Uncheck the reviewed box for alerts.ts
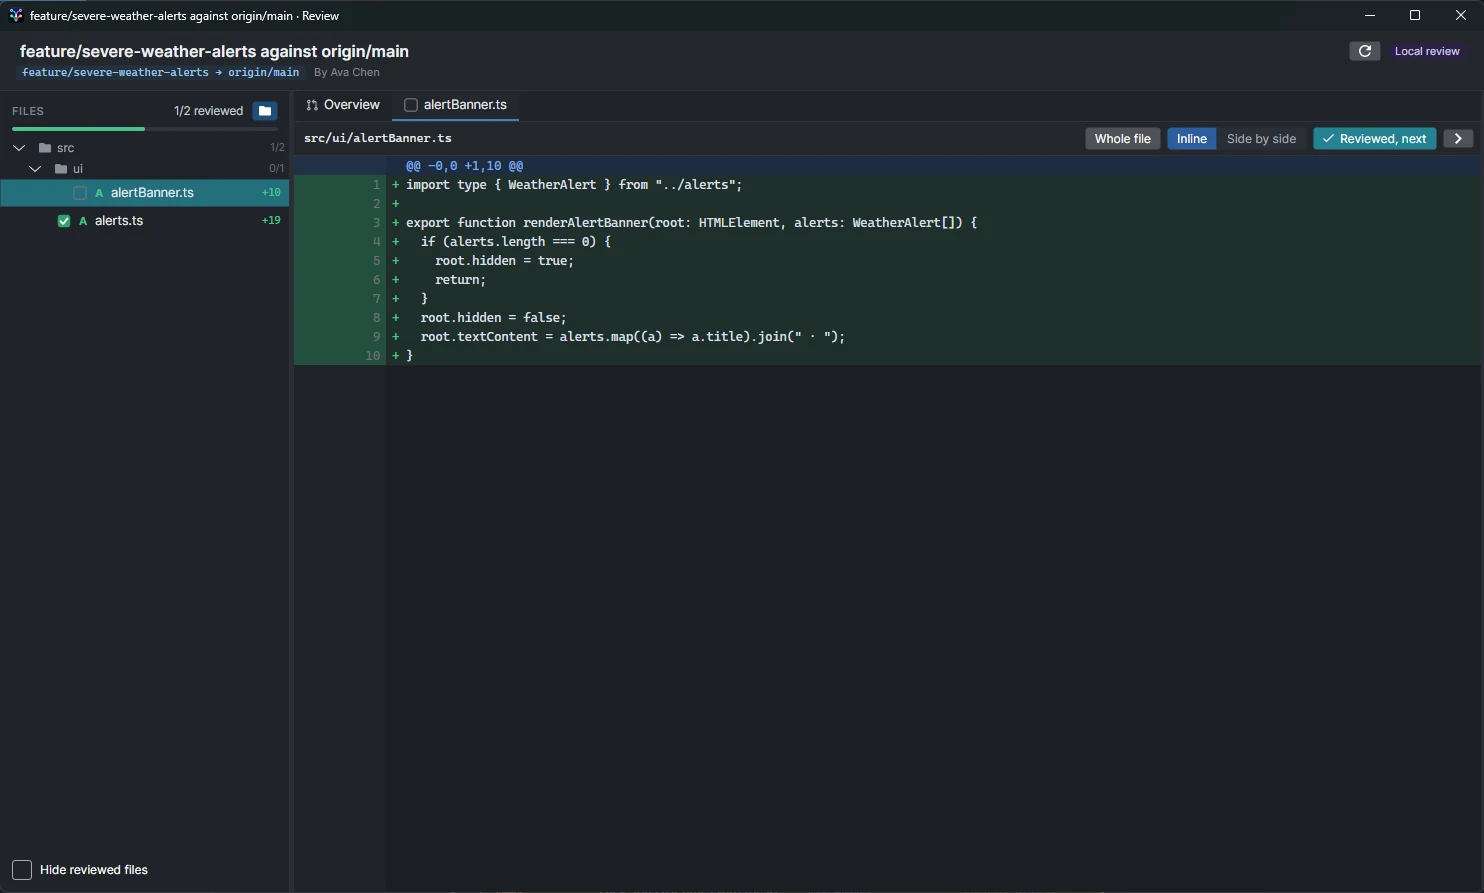Image resolution: width=1484 pixels, height=893 pixels. 64,221
